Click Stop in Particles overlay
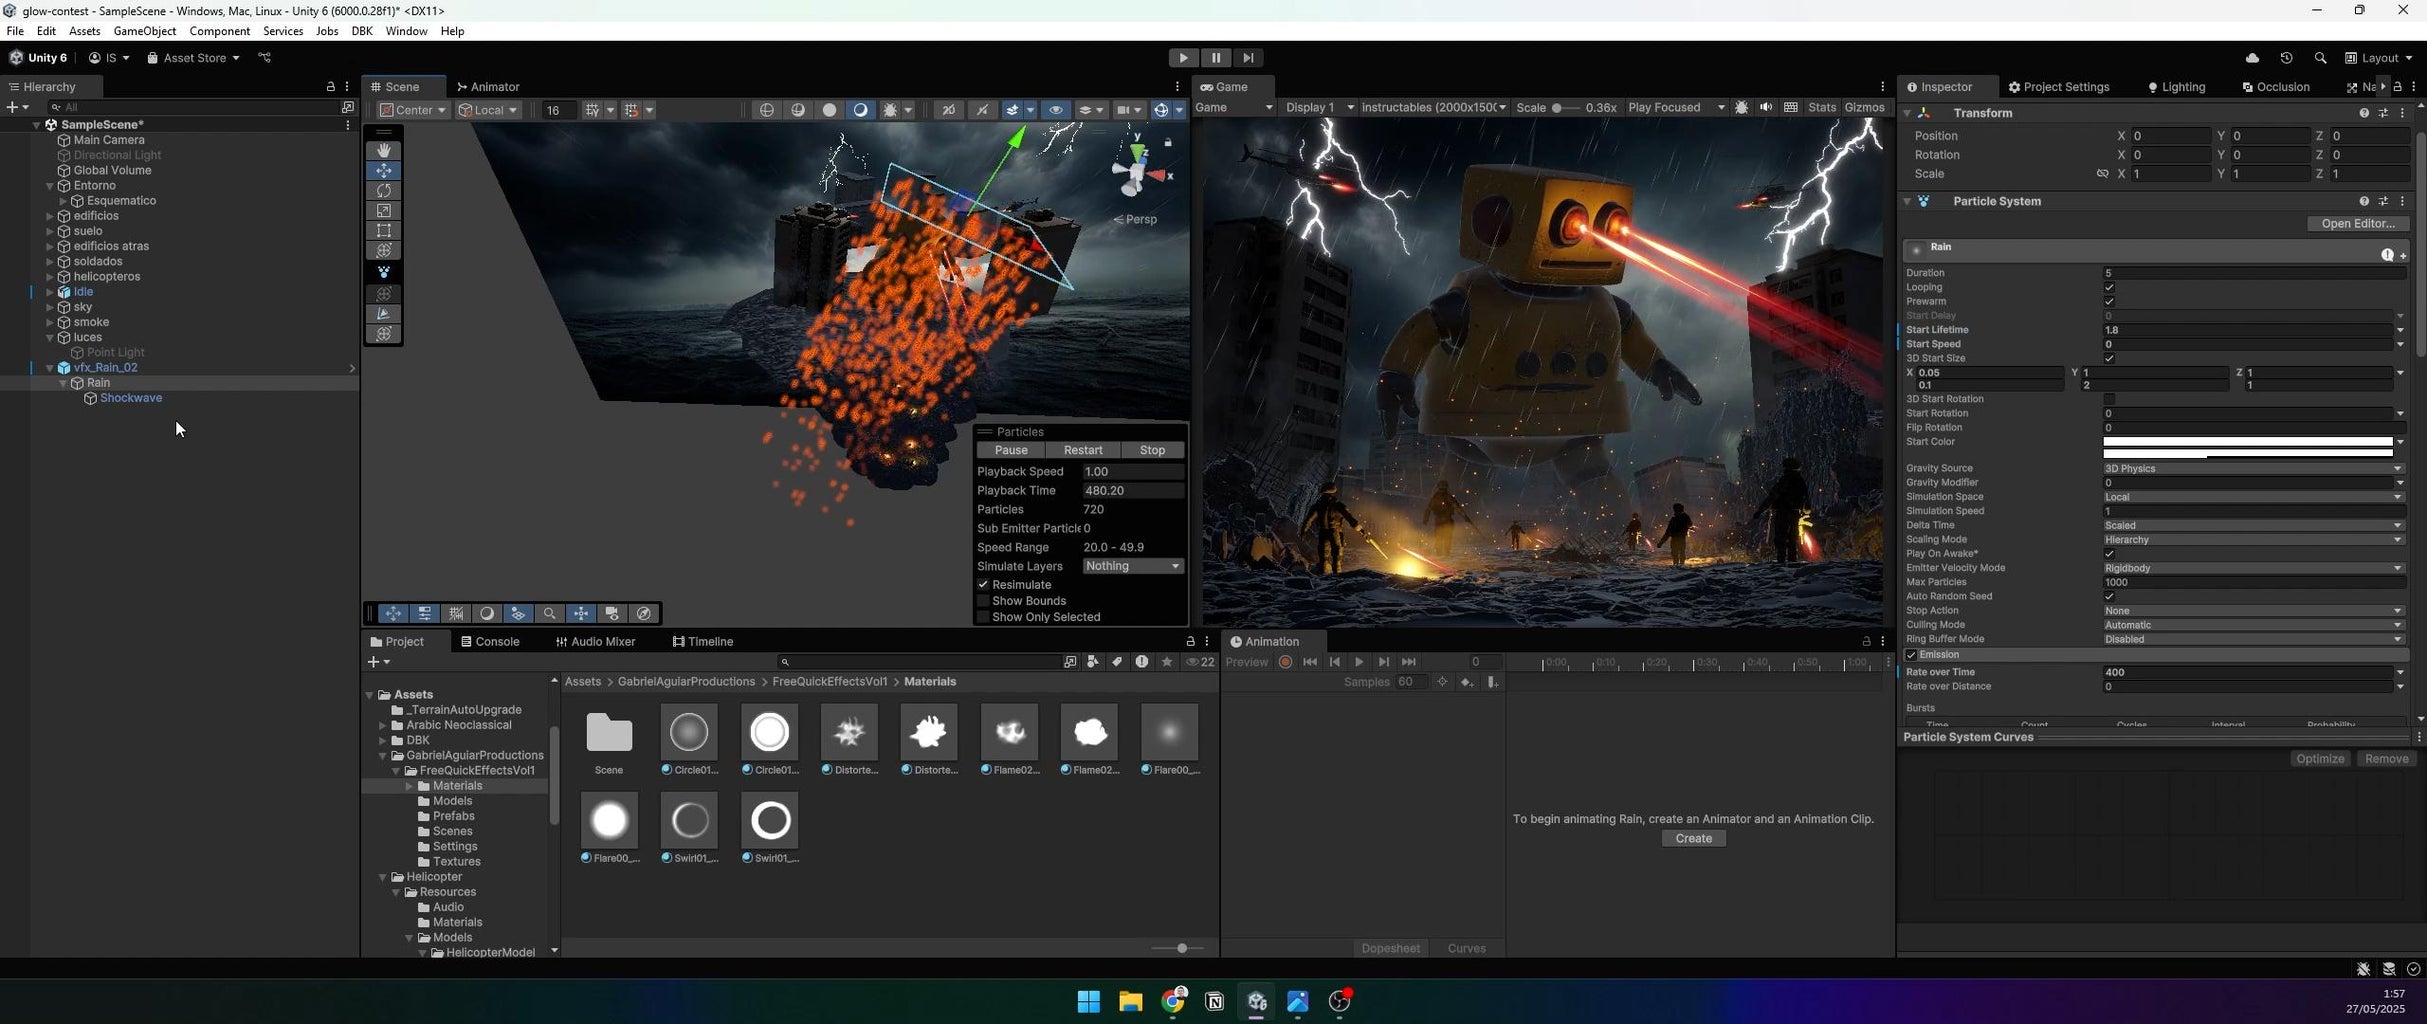The image size is (2427, 1024). point(1152,450)
